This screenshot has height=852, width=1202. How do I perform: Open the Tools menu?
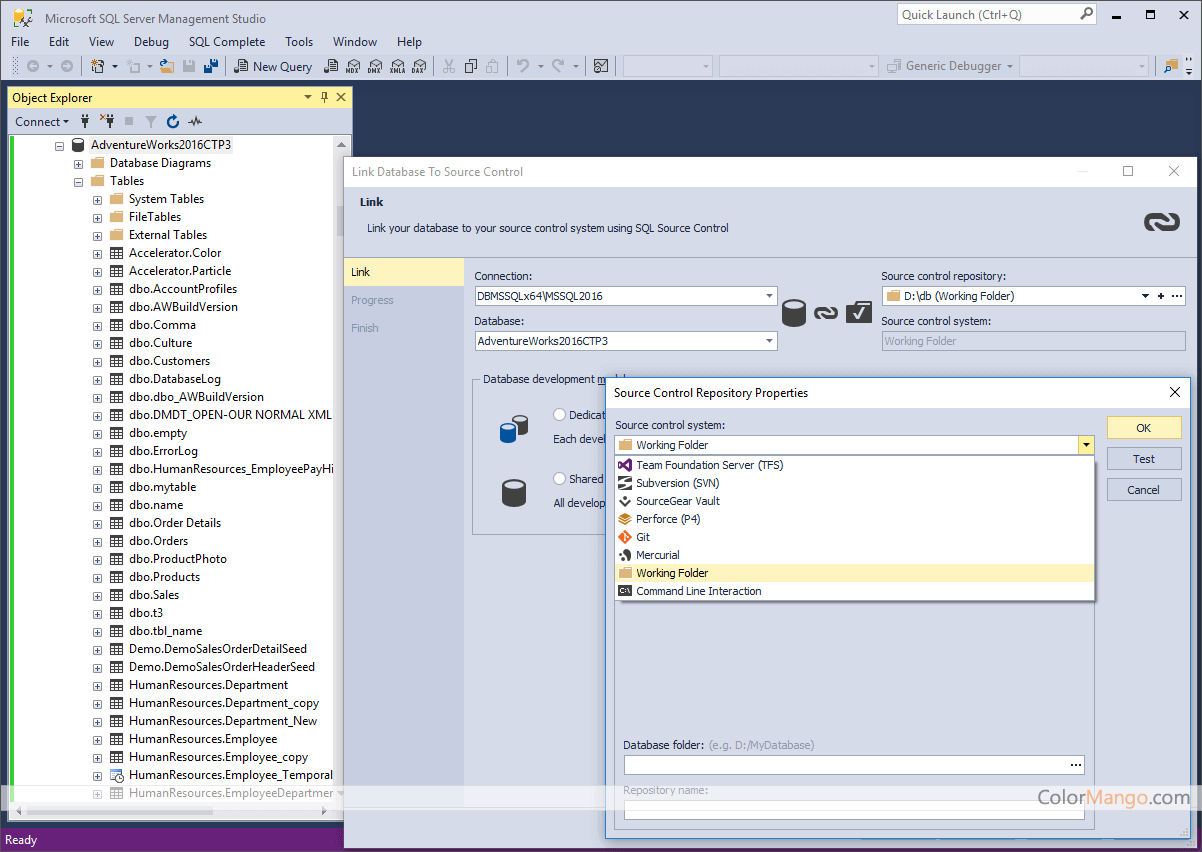click(x=299, y=42)
